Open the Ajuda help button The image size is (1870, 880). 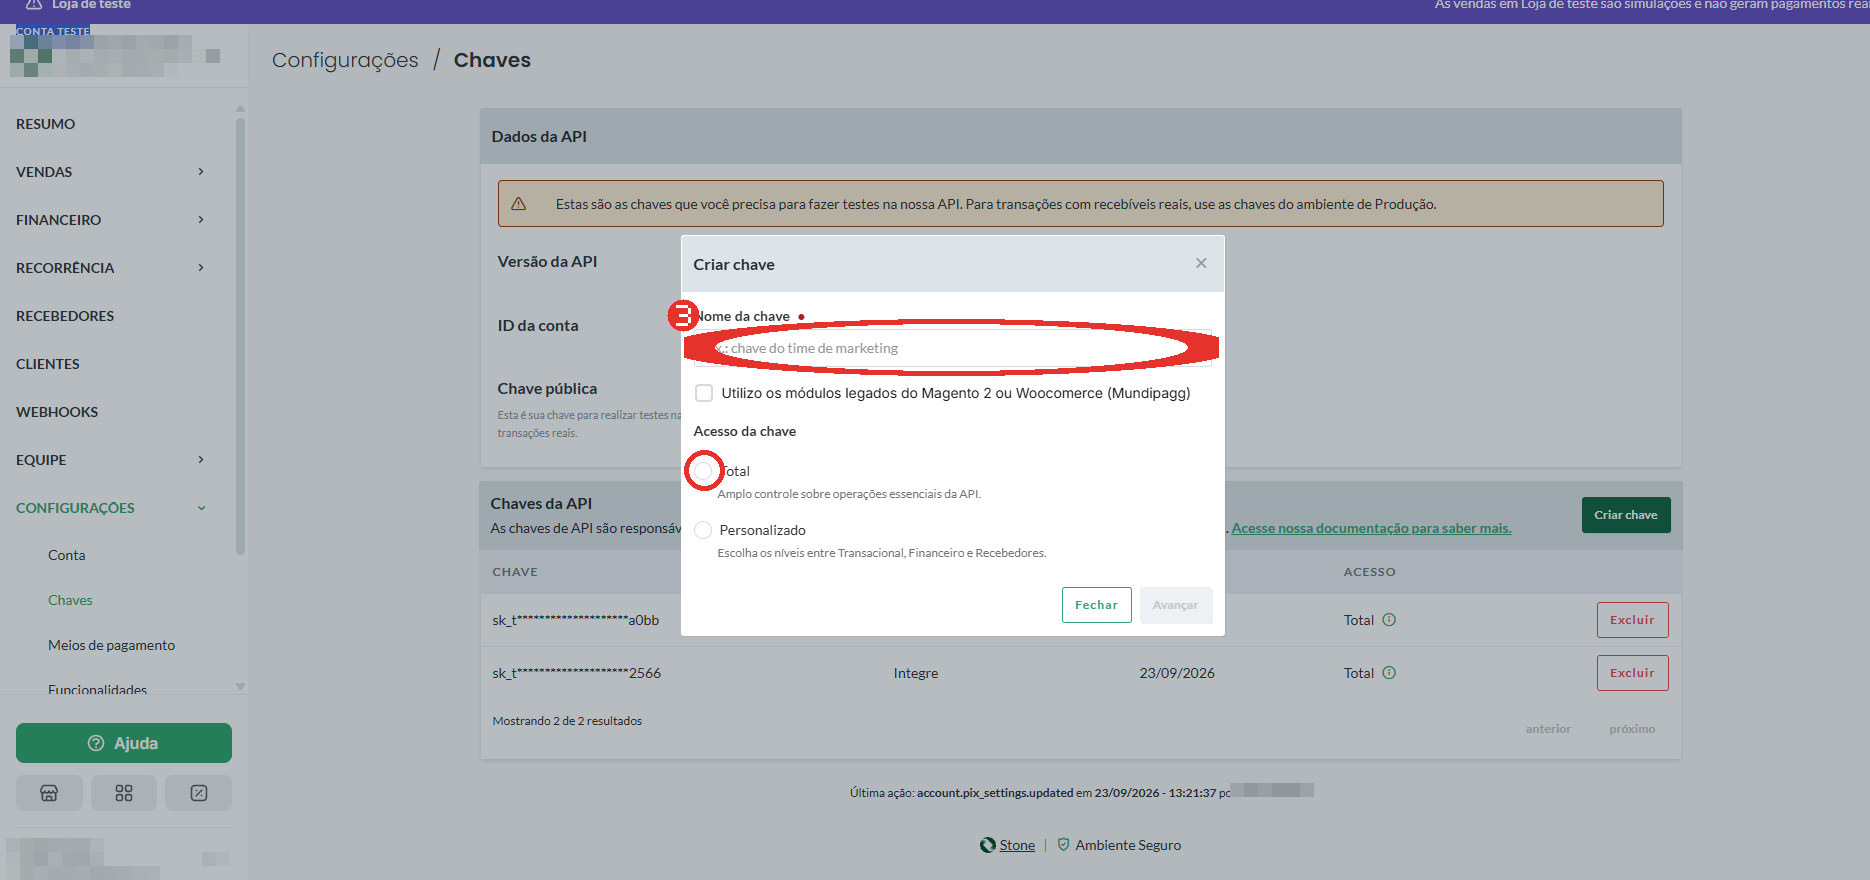tap(124, 743)
